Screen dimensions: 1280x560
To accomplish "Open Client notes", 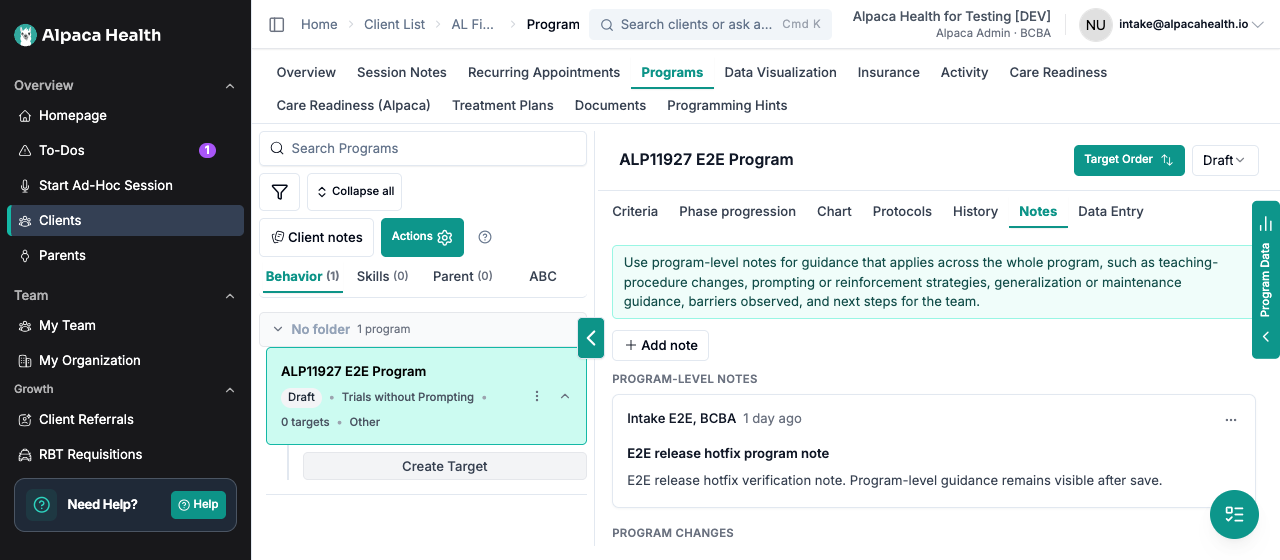I will 316,238.
